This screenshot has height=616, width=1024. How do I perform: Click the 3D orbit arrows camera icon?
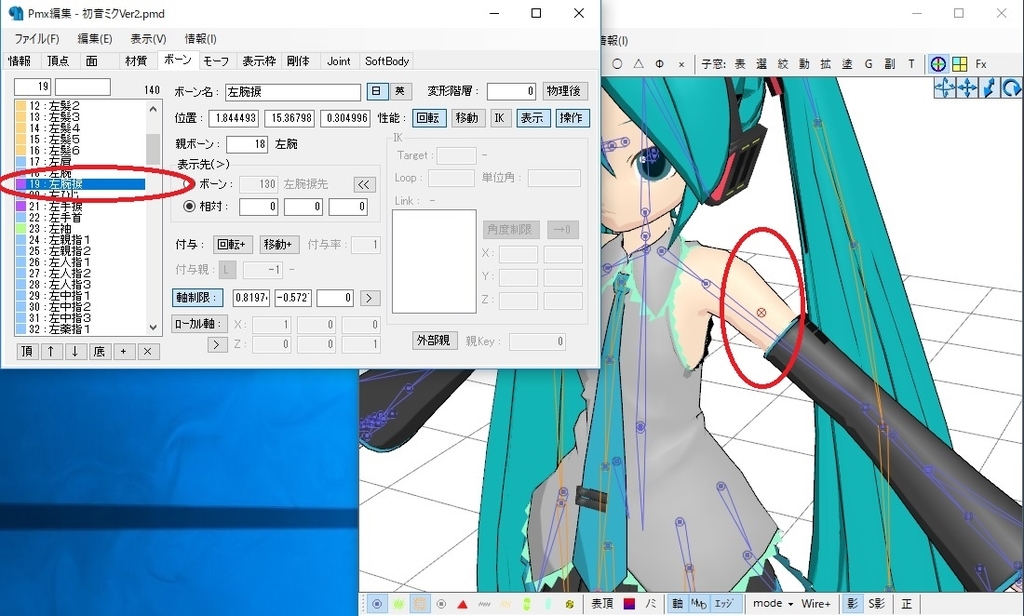tap(945, 88)
